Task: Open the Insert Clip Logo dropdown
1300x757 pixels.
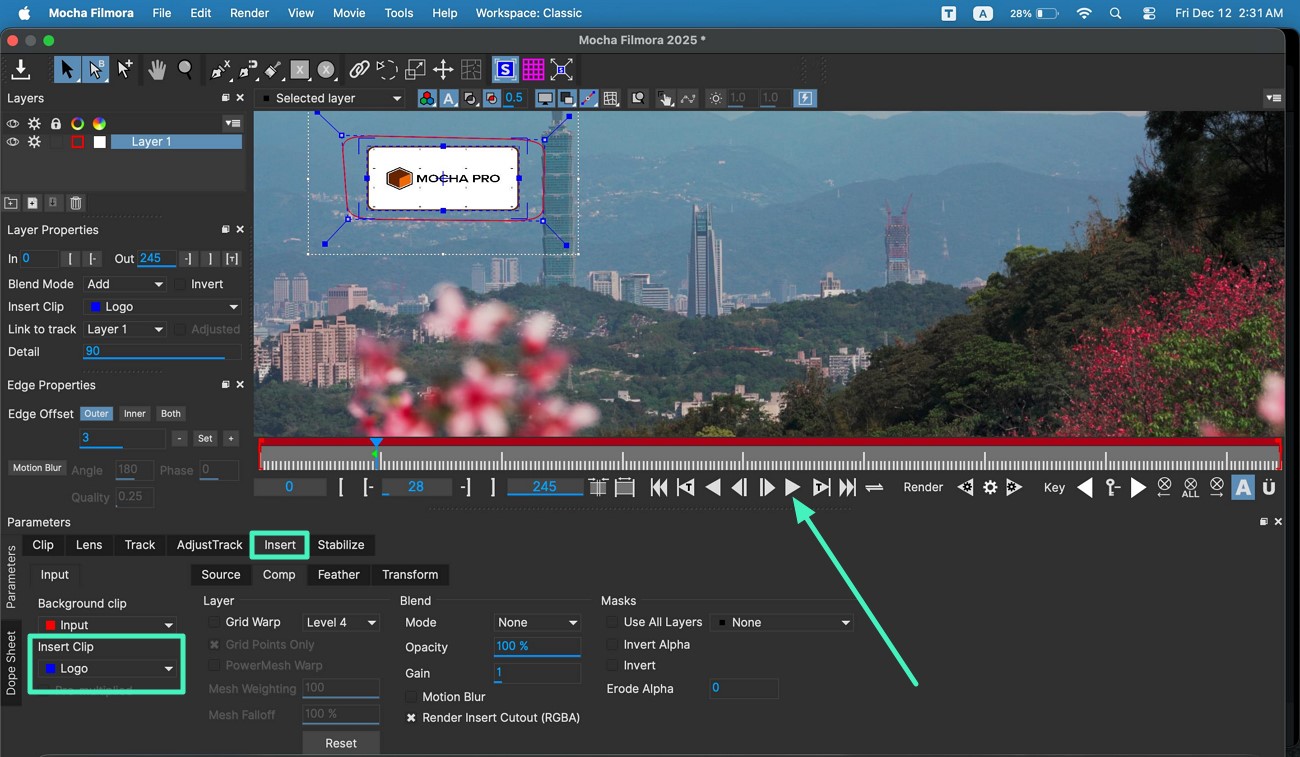Action: (105, 668)
